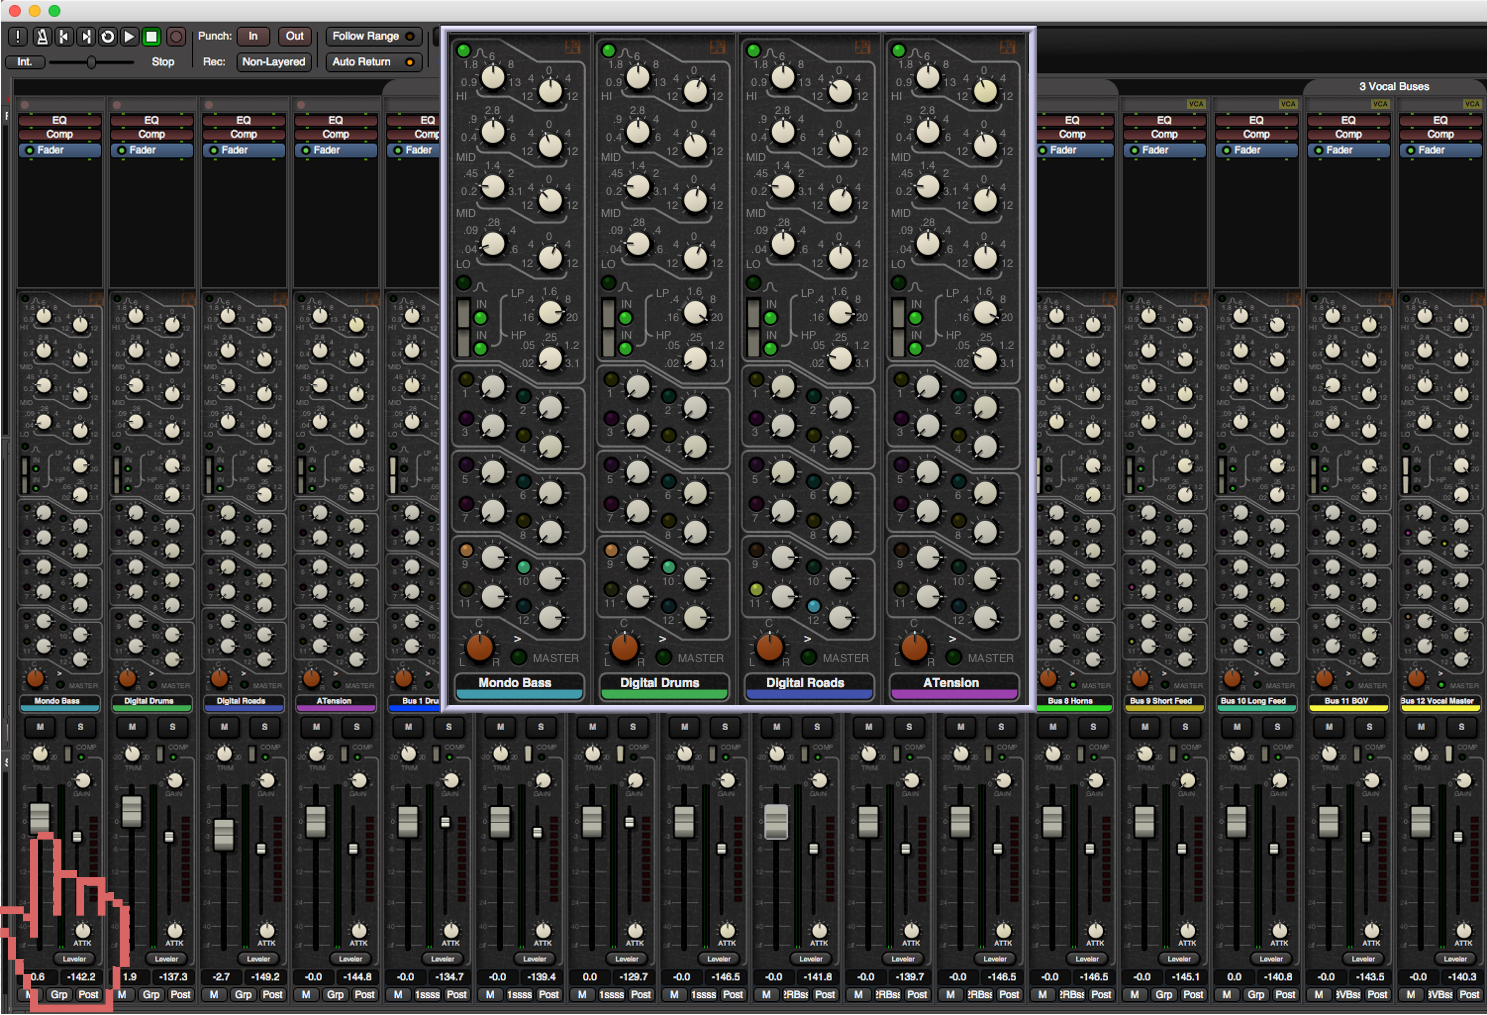
Task: Solo the Mondo Bass channel
Action: pyautogui.click(x=81, y=727)
